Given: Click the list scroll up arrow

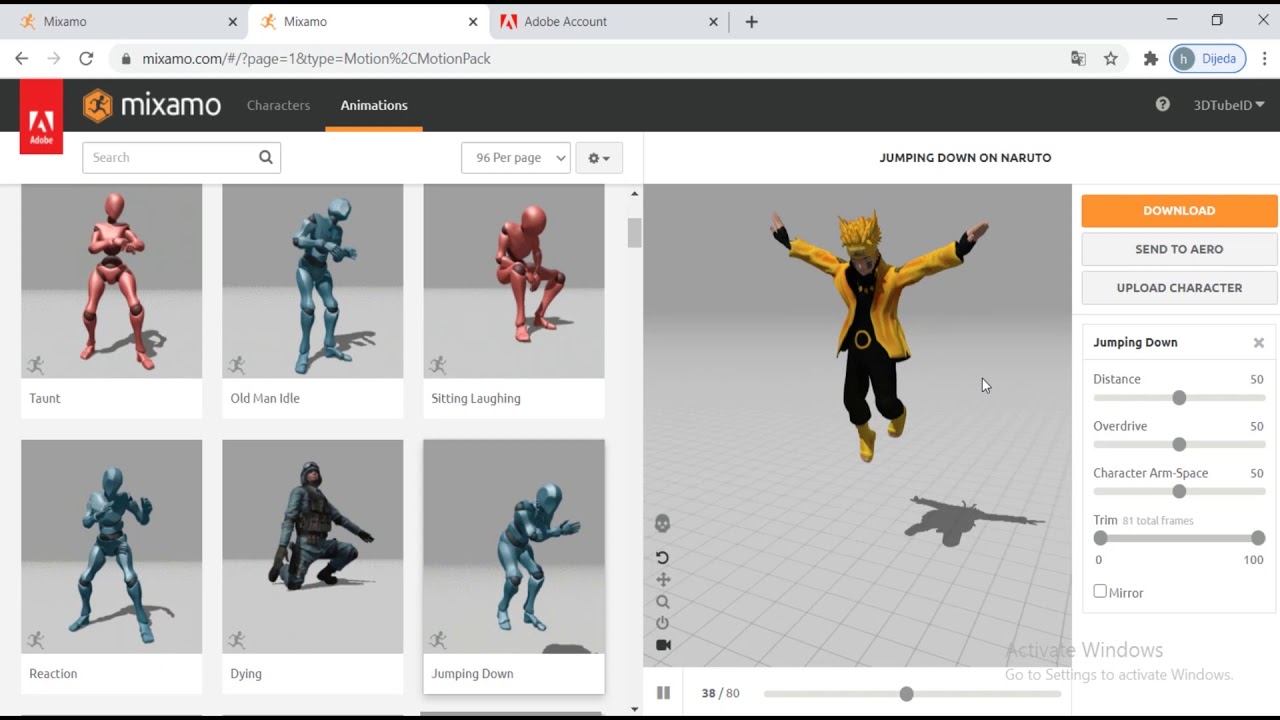Looking at the screenshot, I should 634,193.
